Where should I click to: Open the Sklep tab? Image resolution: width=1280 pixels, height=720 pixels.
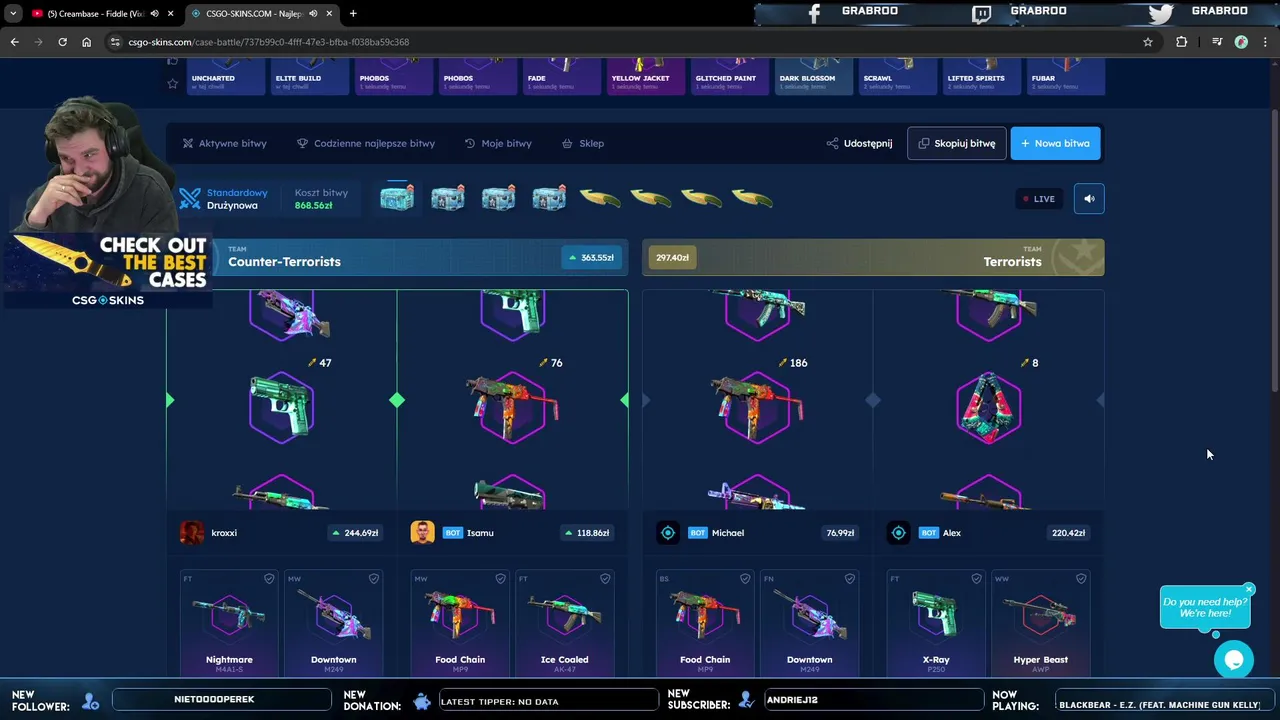pos(583,143)
